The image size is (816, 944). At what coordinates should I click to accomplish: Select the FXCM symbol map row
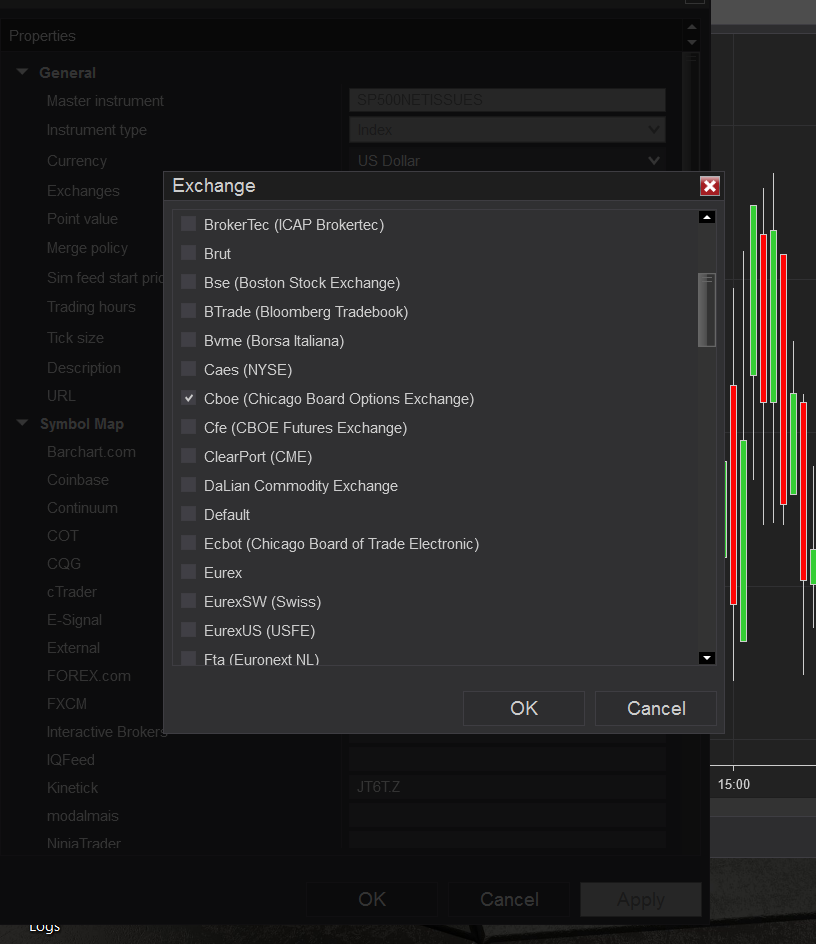tap(67, 704)
